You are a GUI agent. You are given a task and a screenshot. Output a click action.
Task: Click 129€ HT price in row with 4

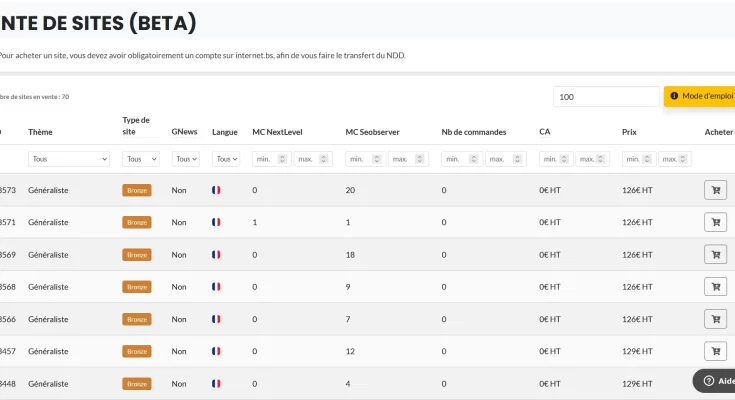pos(637,384)
